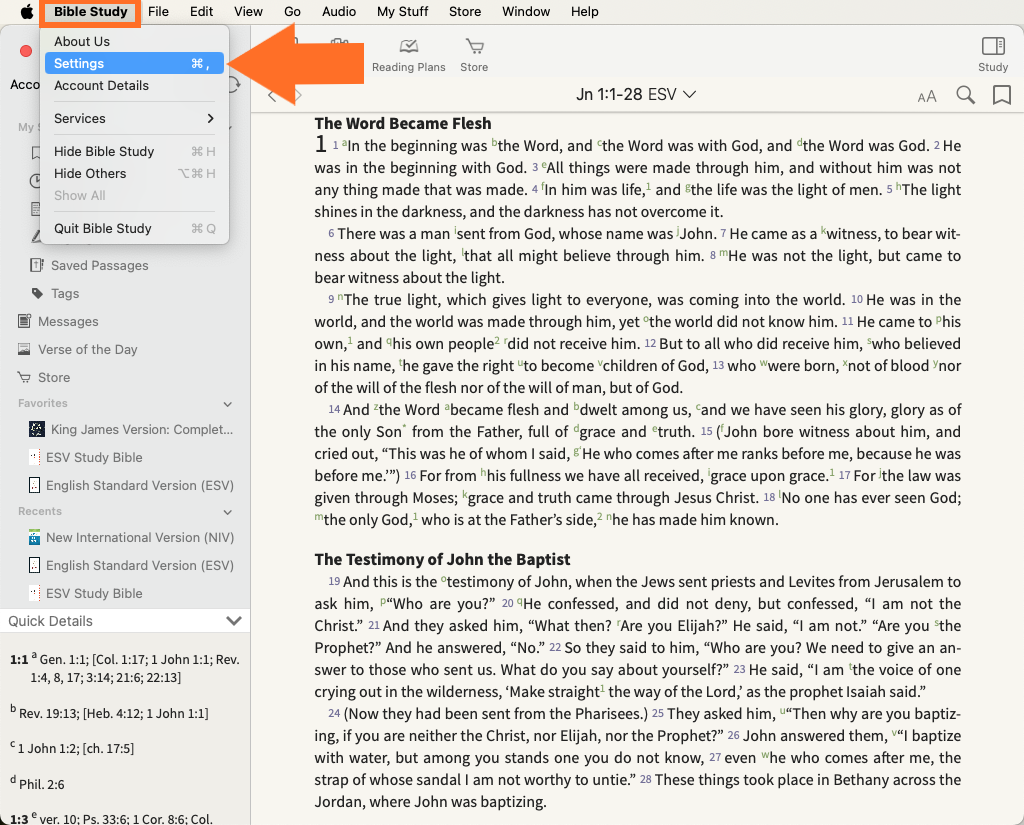Collapse the Favorites section
Image resolution: width=1024 pixels, height=825 pixels.
coord(228,404)
